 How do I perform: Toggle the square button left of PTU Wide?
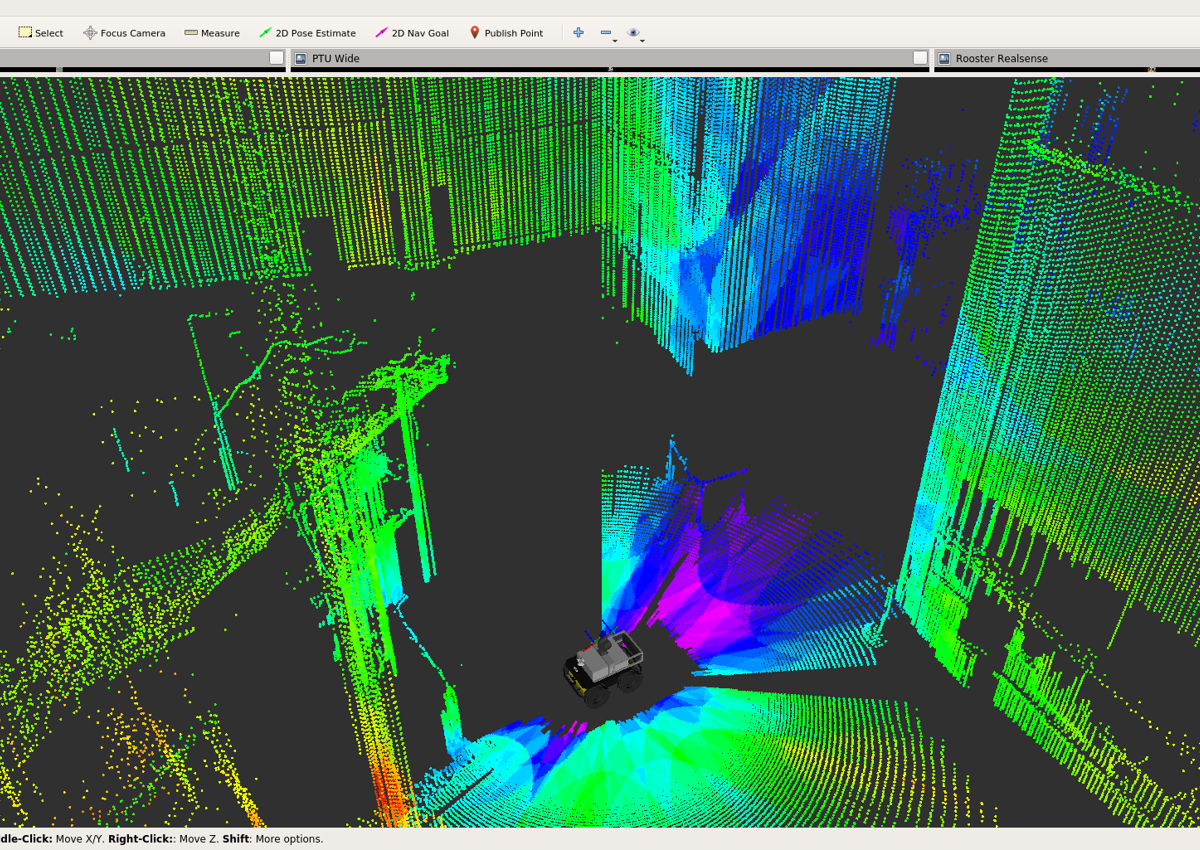[277, 58]
